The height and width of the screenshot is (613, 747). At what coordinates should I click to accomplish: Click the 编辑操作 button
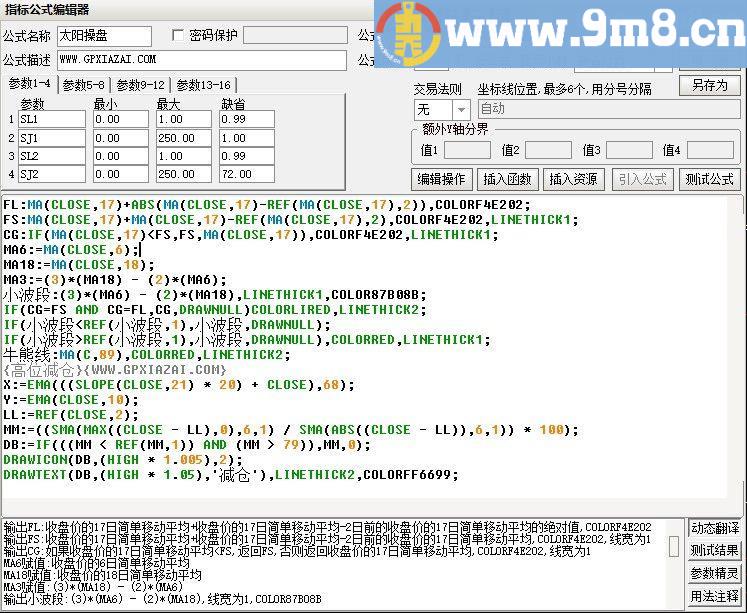point(441,179)
